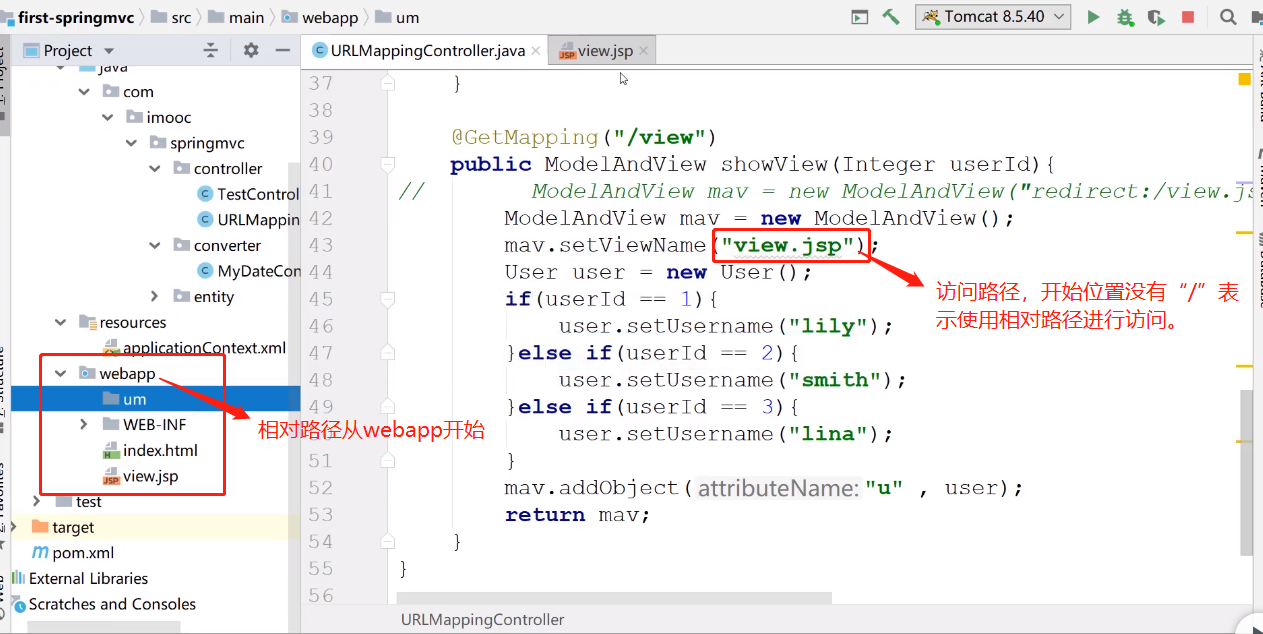This screenshot has width=1263, height=634.
Task: Stop the running Tomcat server
Action: pyautogui.click(x=1188, y=17)
